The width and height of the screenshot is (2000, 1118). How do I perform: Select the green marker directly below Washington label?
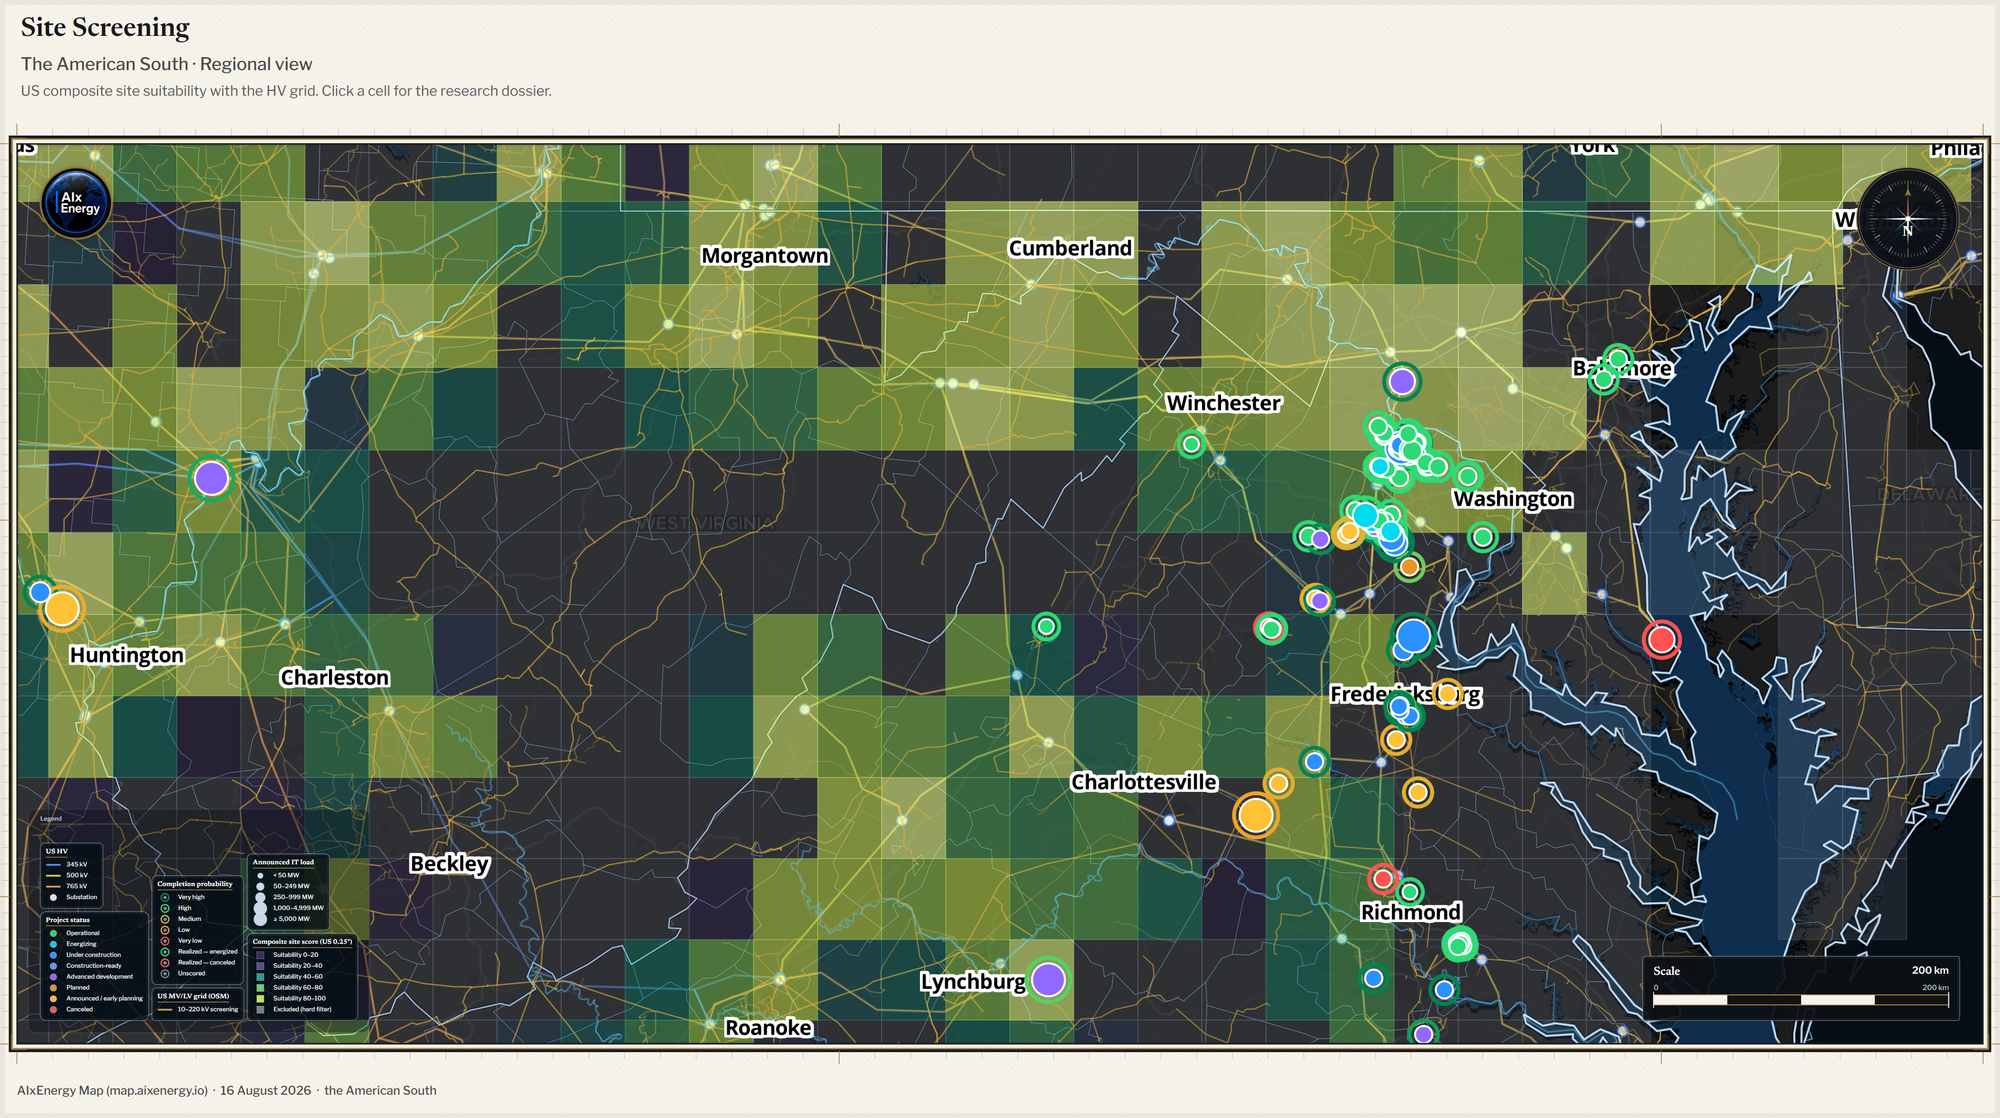(x=1483, y=537)
